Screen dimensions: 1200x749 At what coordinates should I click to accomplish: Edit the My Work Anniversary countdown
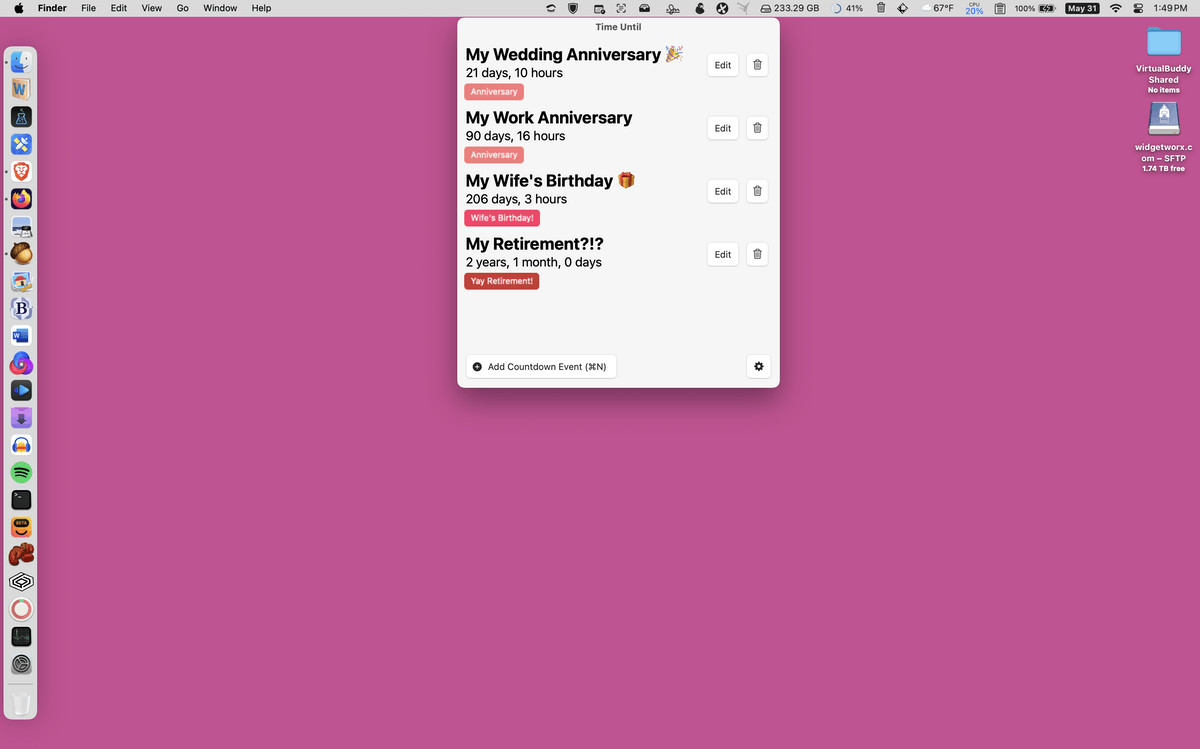point(723,128)
